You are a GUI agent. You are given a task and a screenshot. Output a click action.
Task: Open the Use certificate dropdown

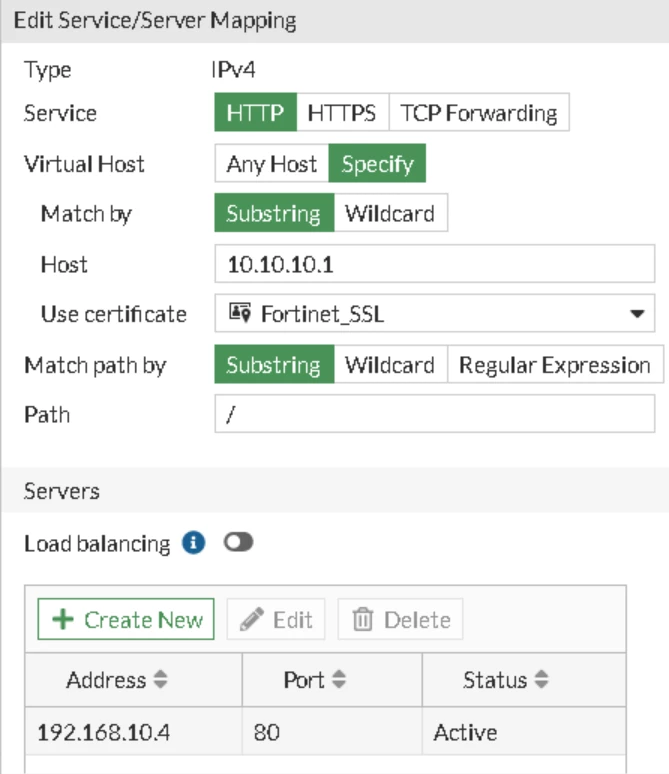(x=434, y=313)
